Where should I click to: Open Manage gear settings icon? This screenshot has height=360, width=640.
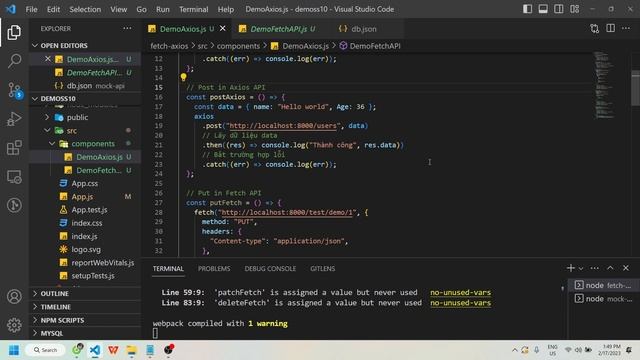[x=14, y=325]
